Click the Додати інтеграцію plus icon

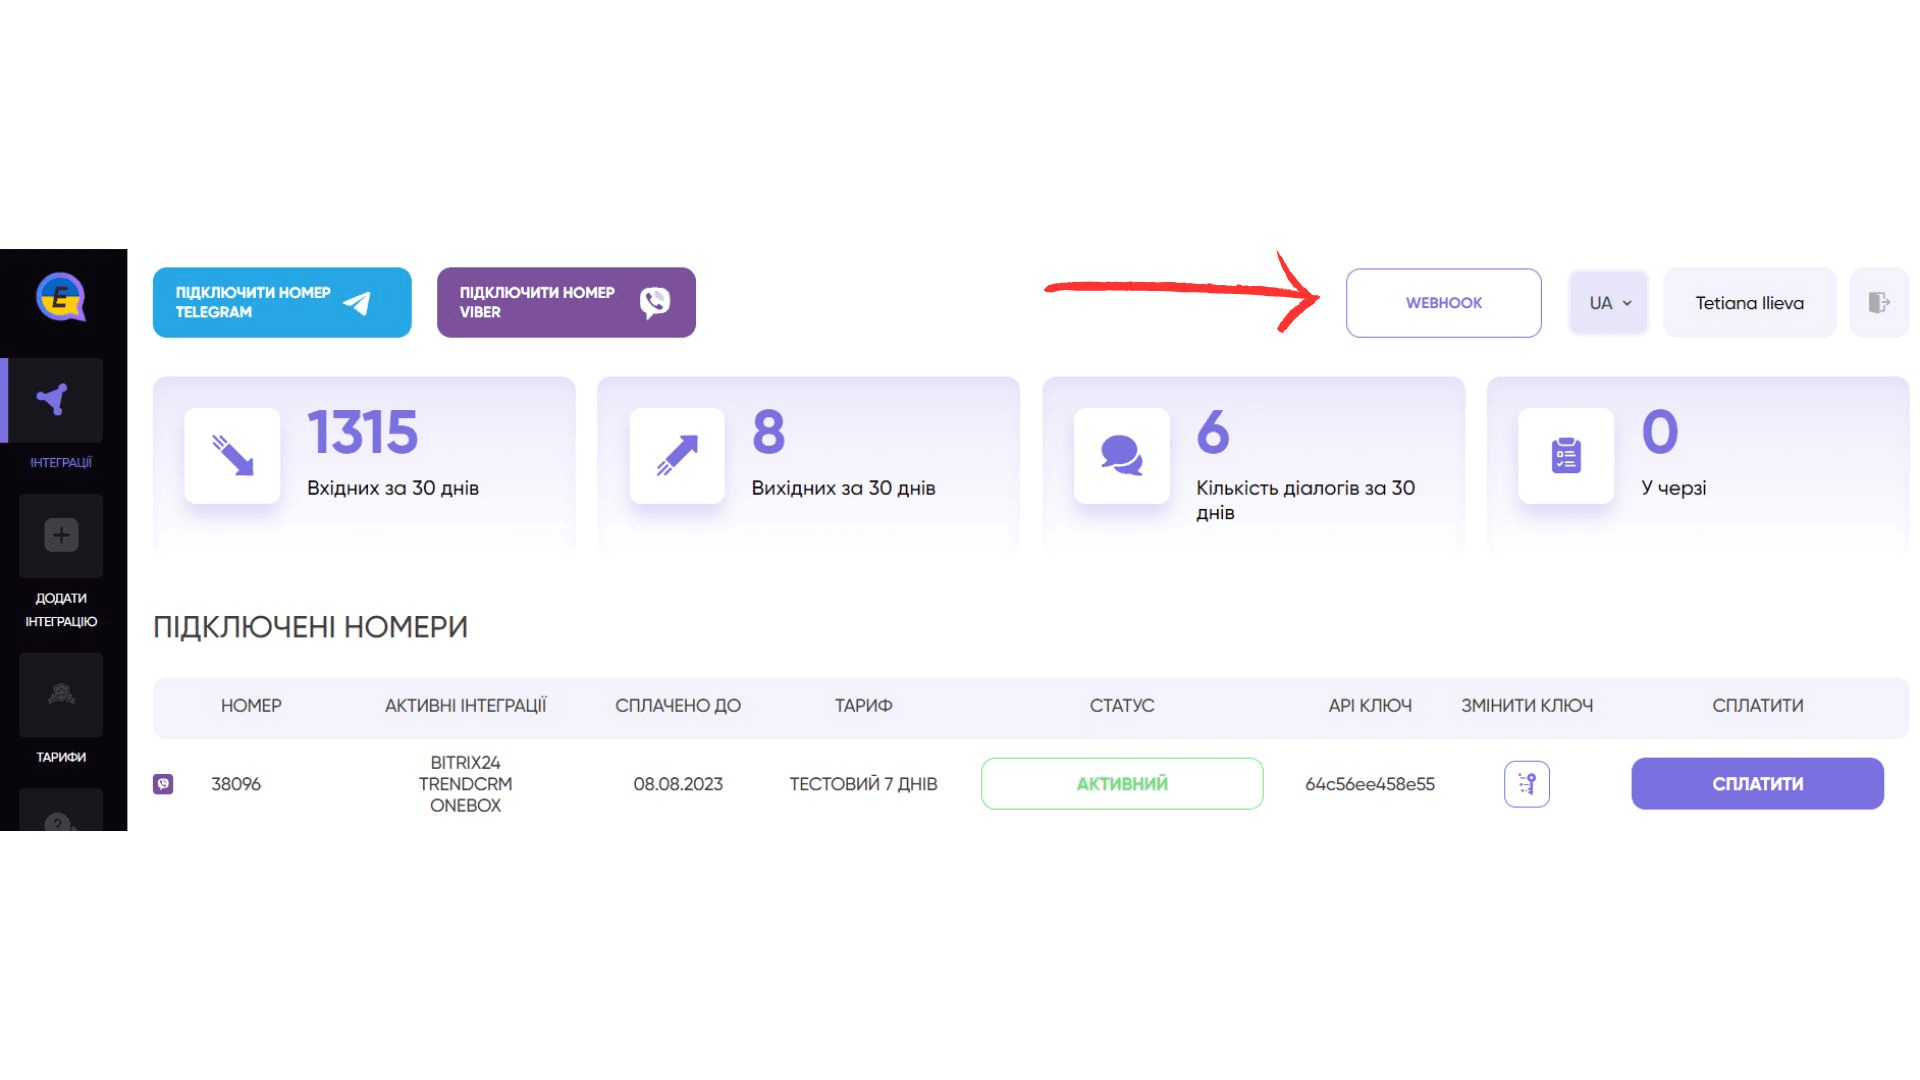(x=61, y=535)
